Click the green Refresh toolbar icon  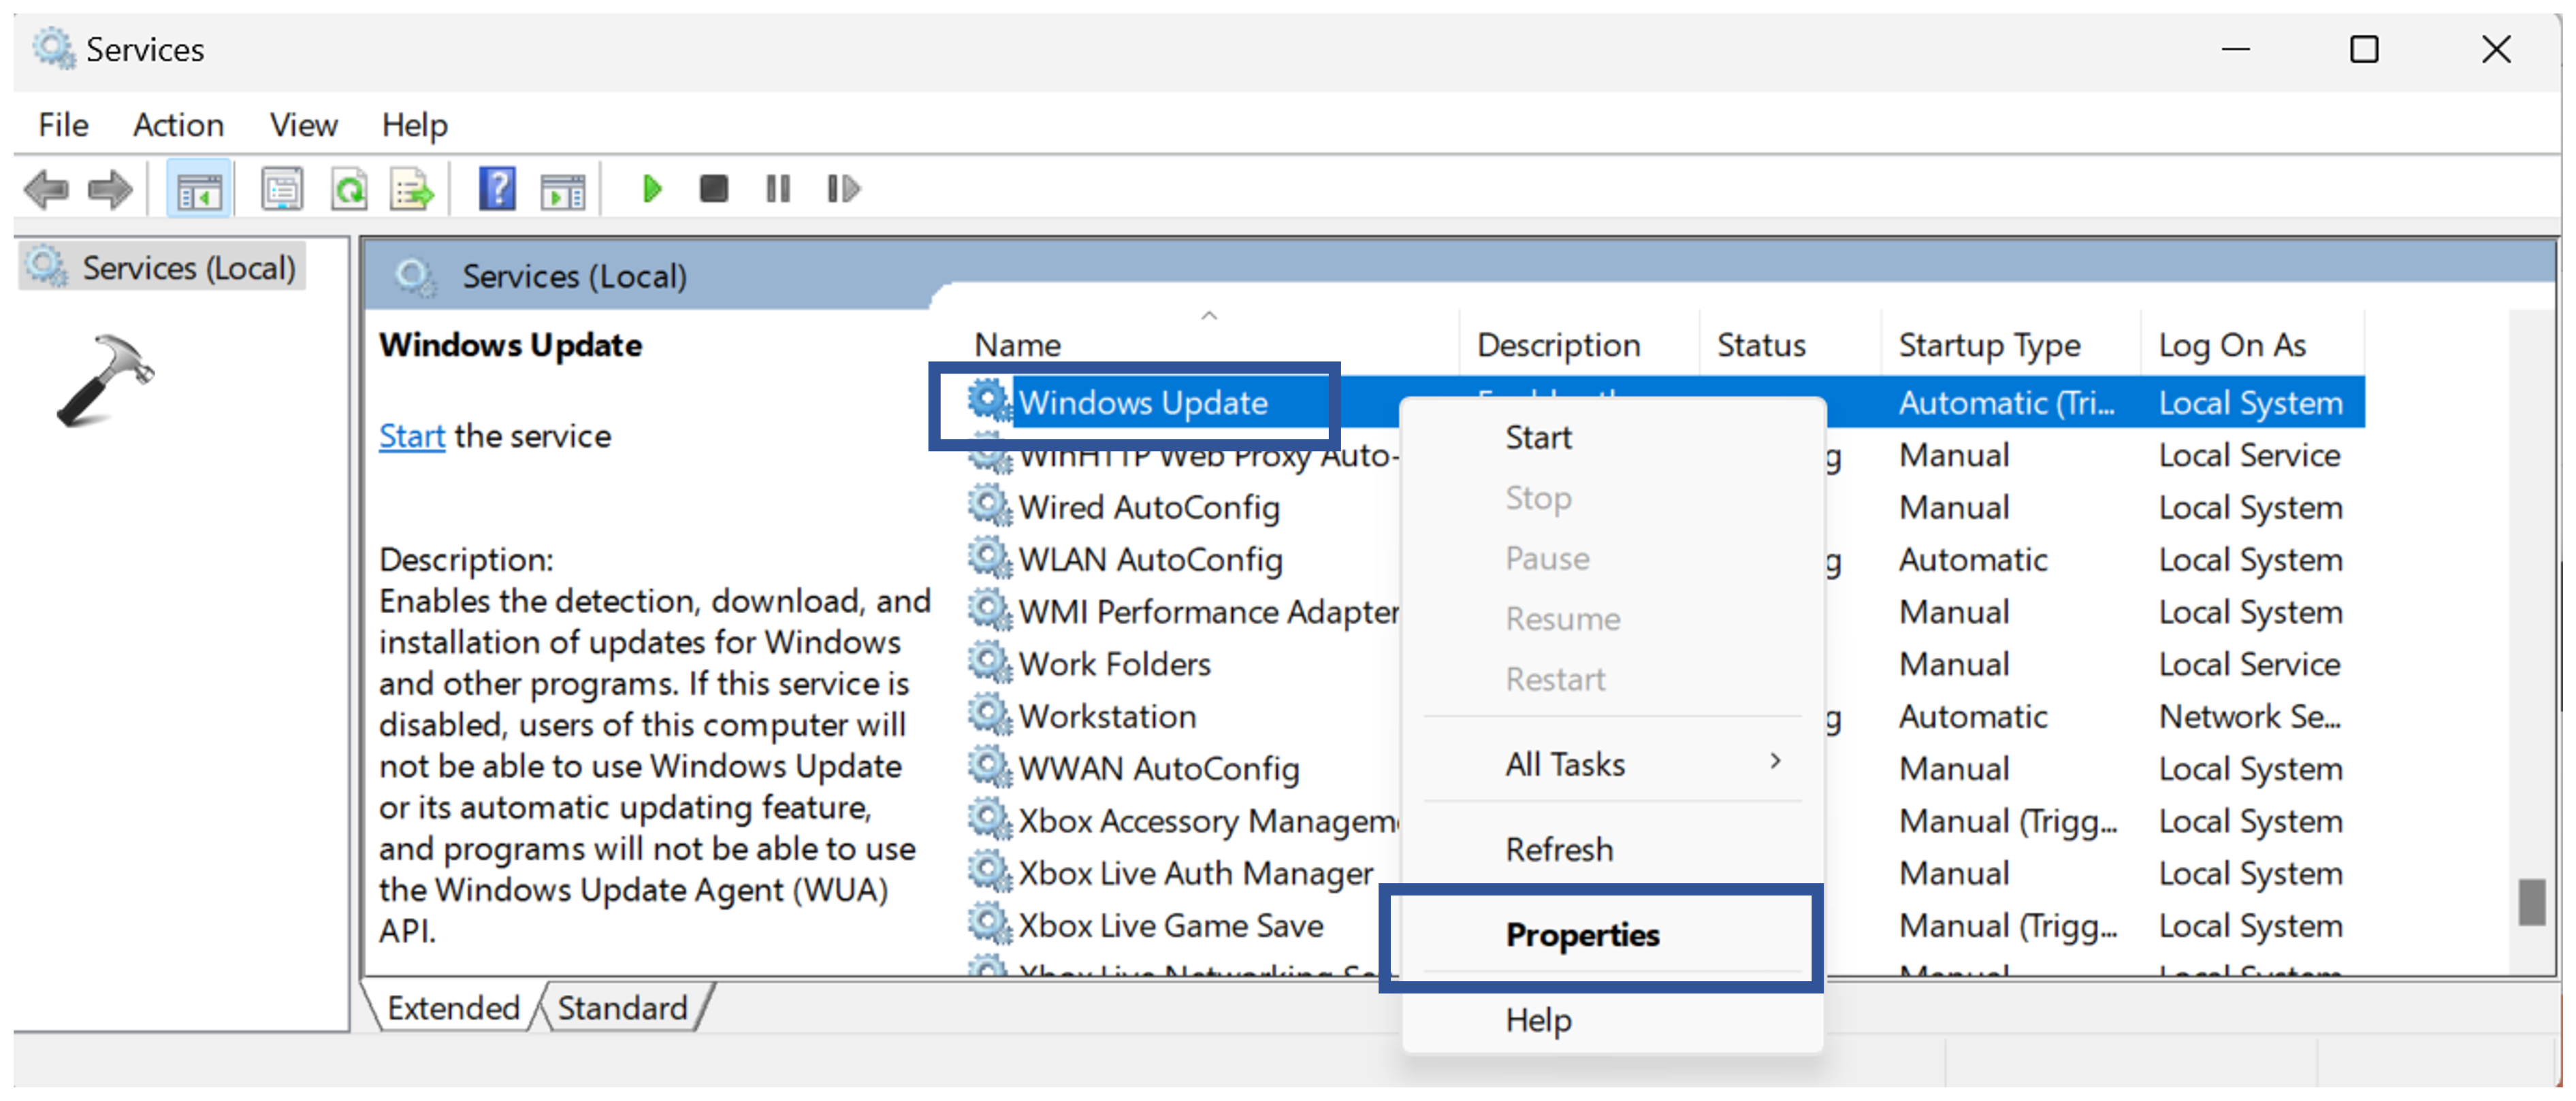click(x=349, y=189)
